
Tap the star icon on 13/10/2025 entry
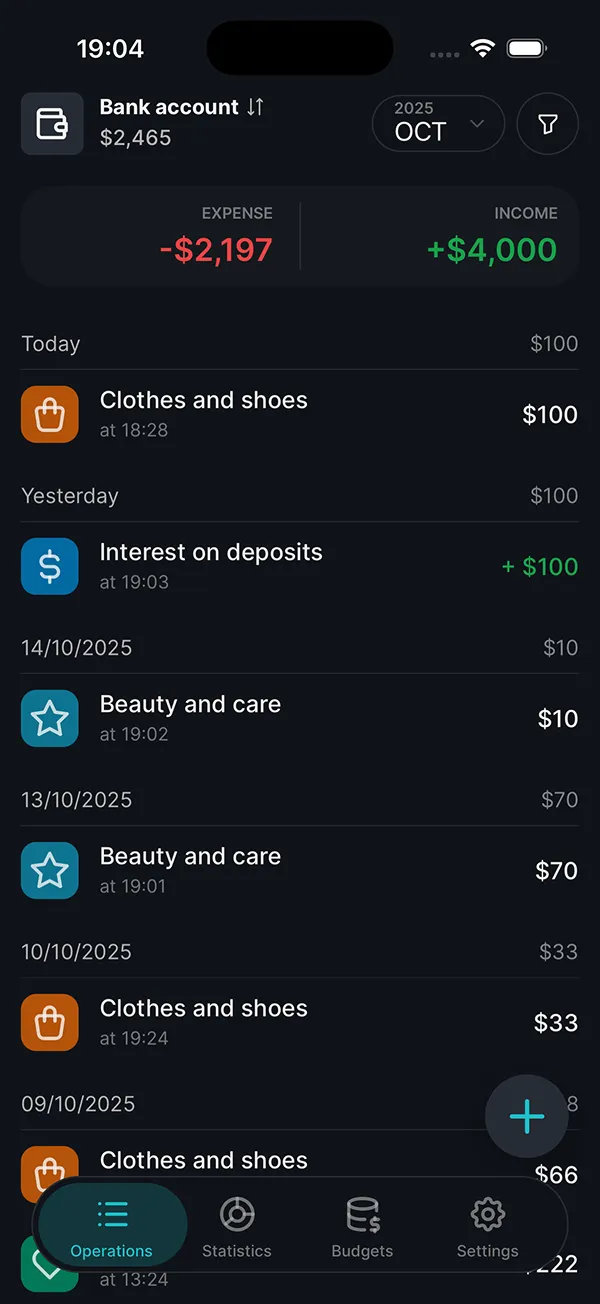[x=50, y=870]
